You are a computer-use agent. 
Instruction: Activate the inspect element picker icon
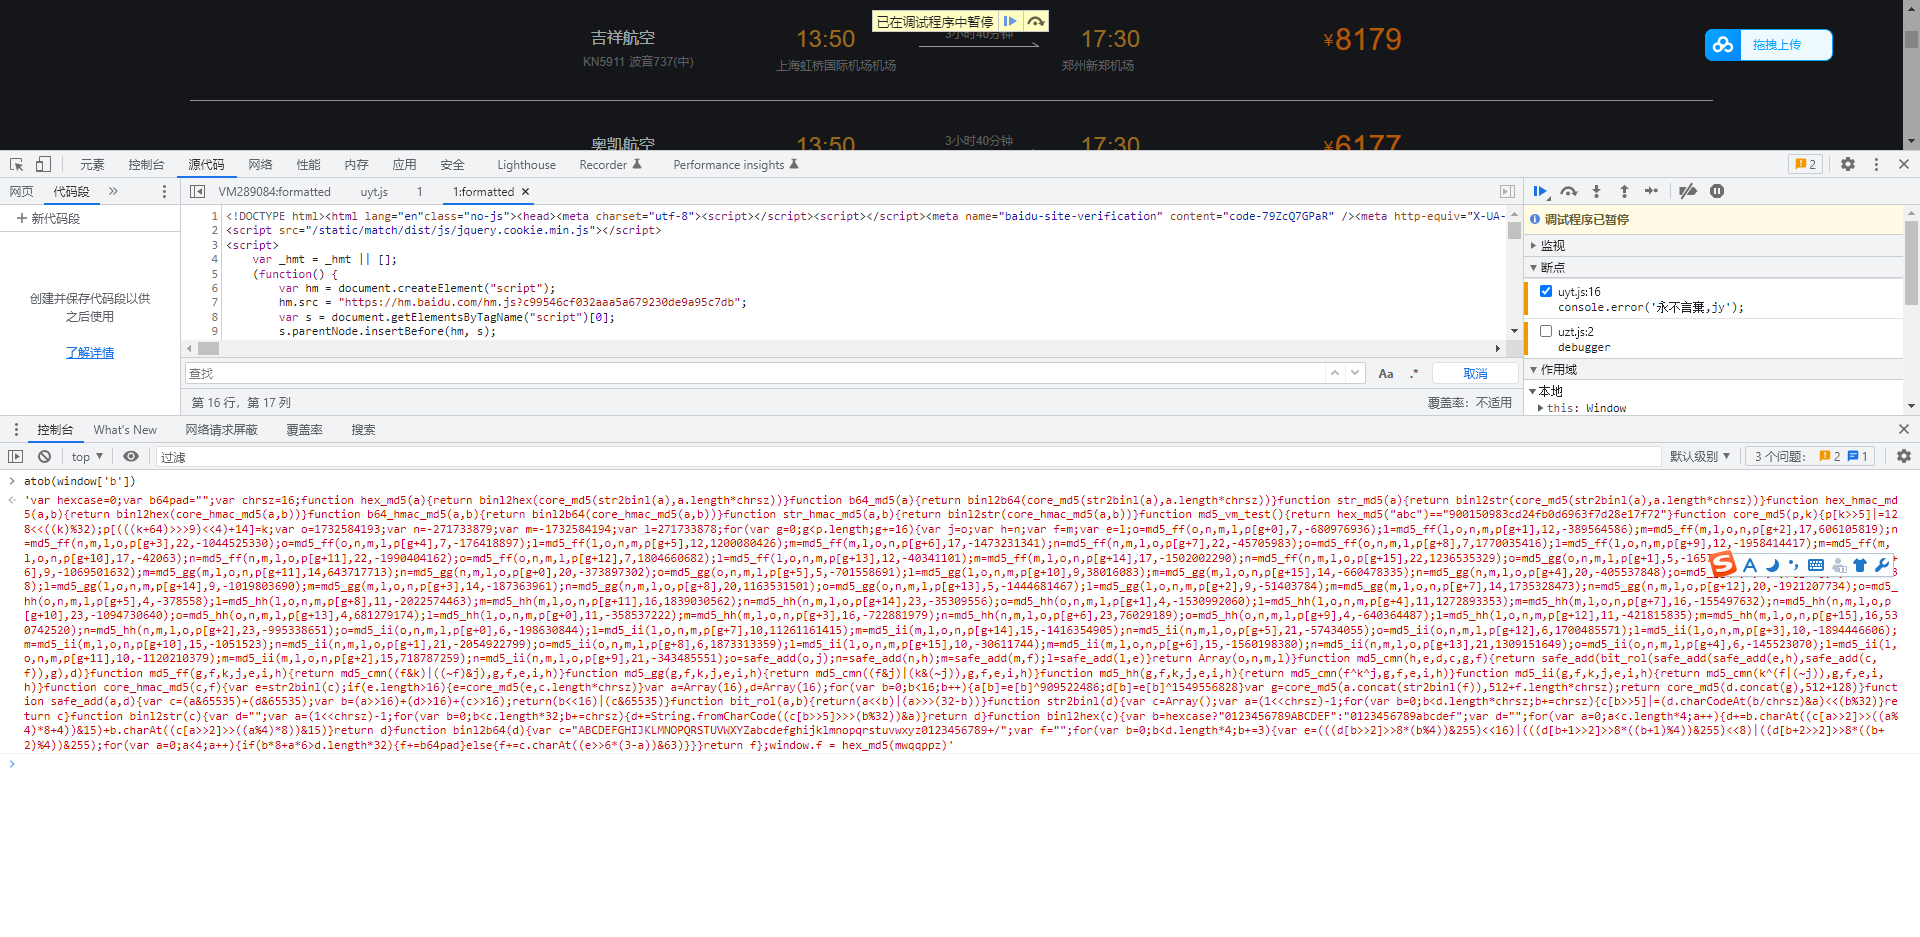point(17,164)
